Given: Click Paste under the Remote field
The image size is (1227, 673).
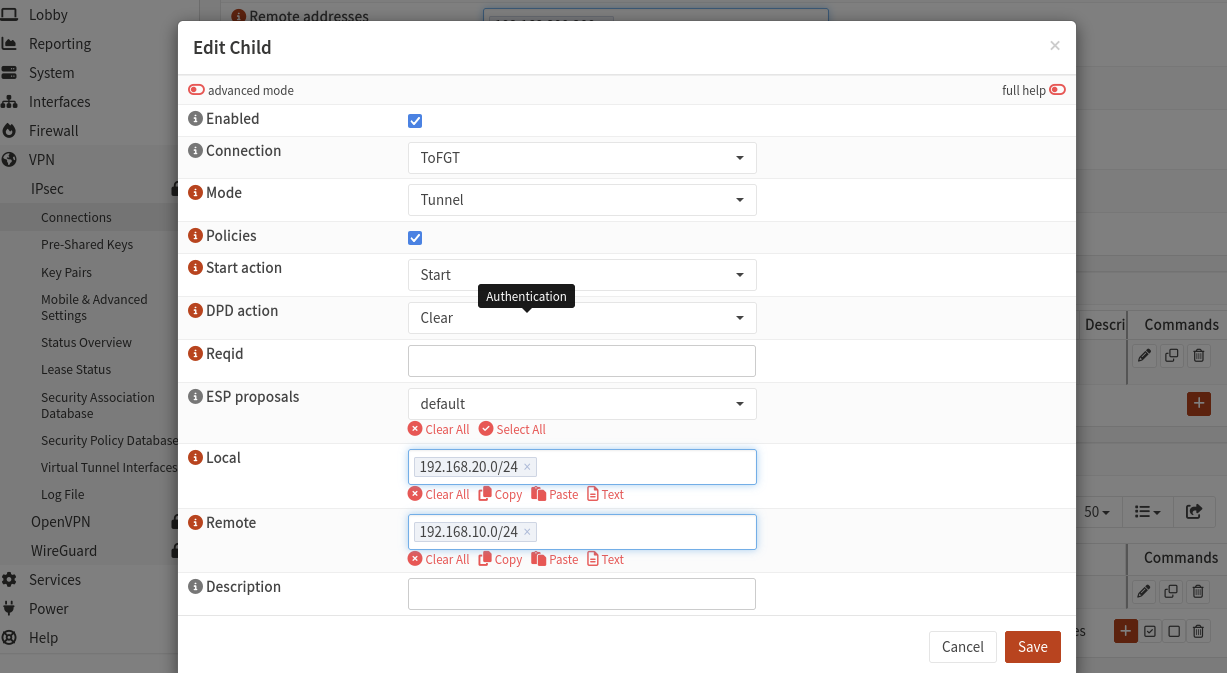Looking at the screenshot, I should (x=555, y=560).
